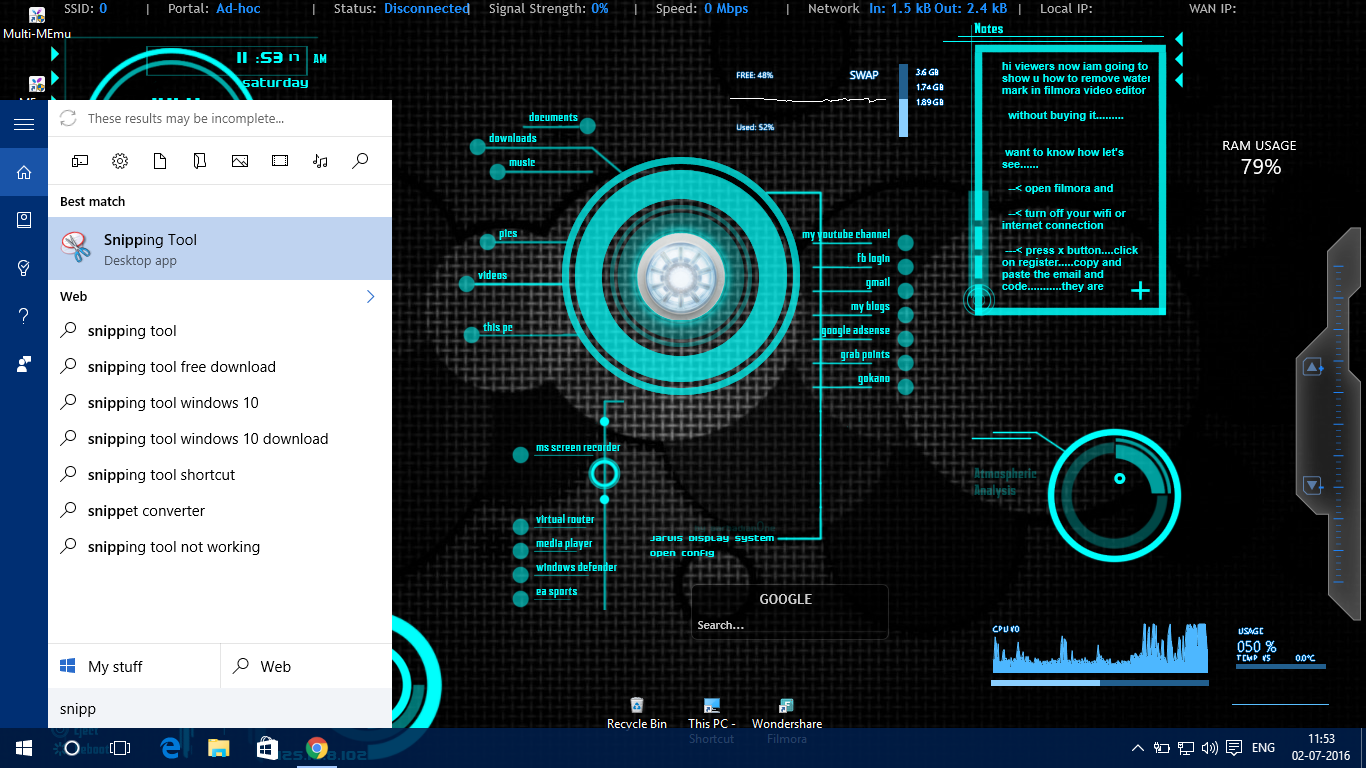
Task: Open File Explorer from the taskbar
Action: pos(219,748)
